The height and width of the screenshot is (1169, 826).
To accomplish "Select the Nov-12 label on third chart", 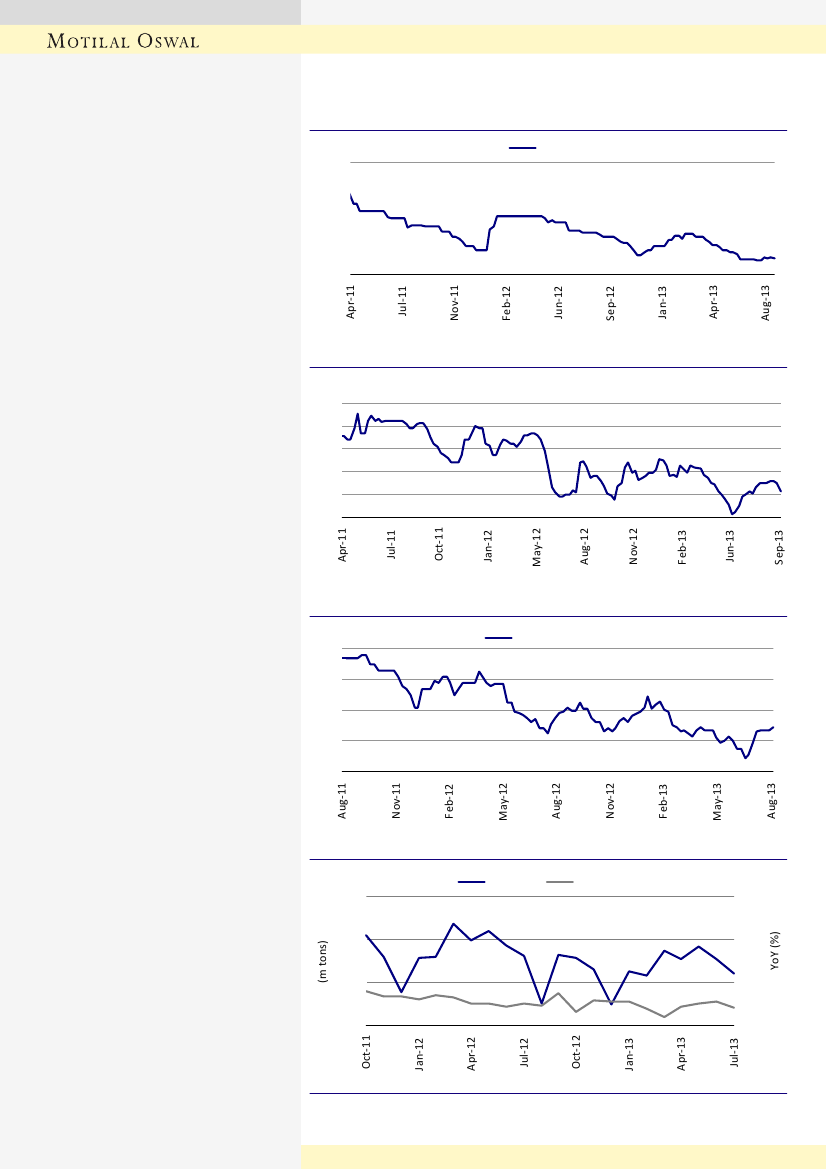I will tap(610, 802).
